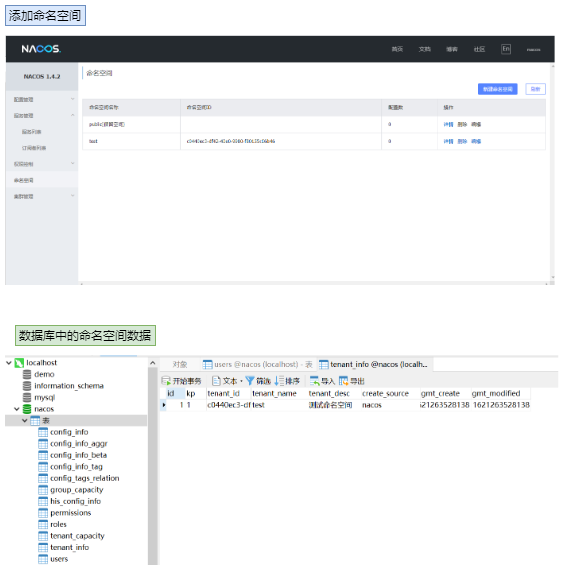This screenshot has width=565, height=571.
Task: Click the his_config_info table icon
Action: 43,501
